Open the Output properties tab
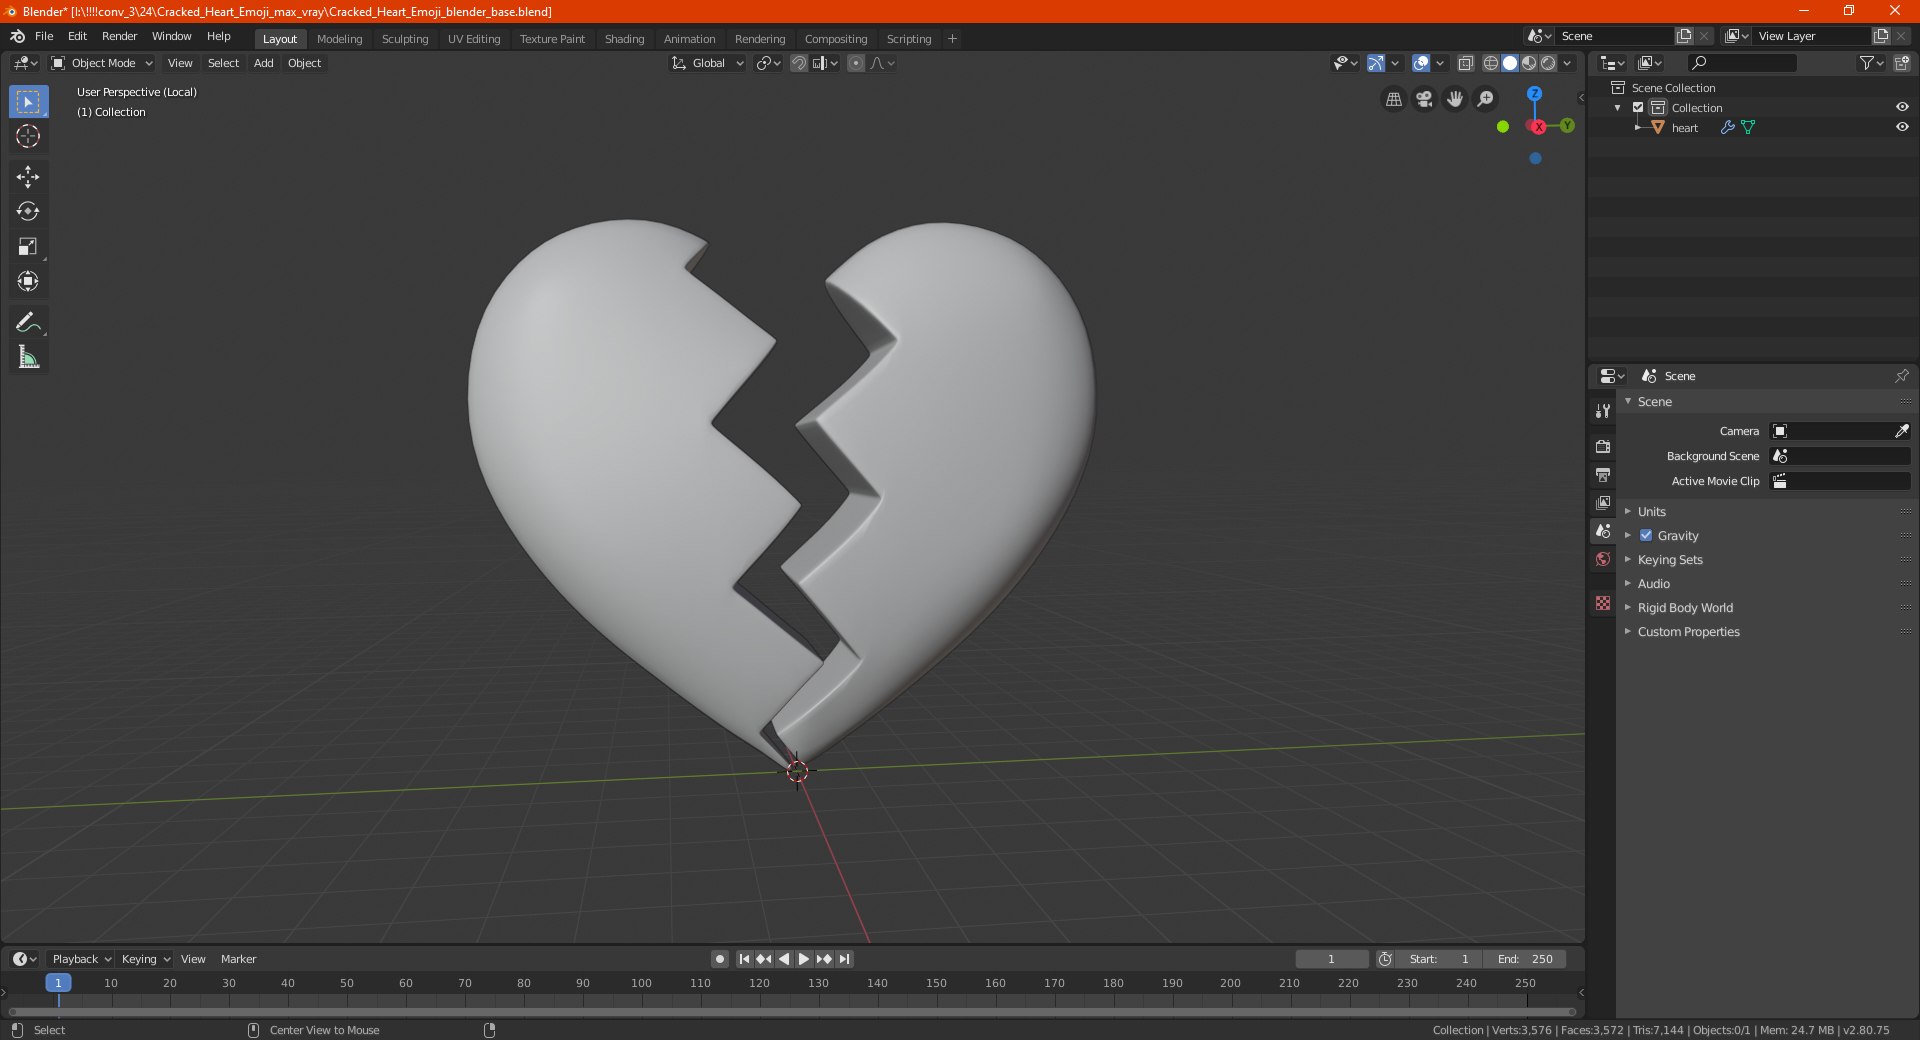 coord(1603,474)
